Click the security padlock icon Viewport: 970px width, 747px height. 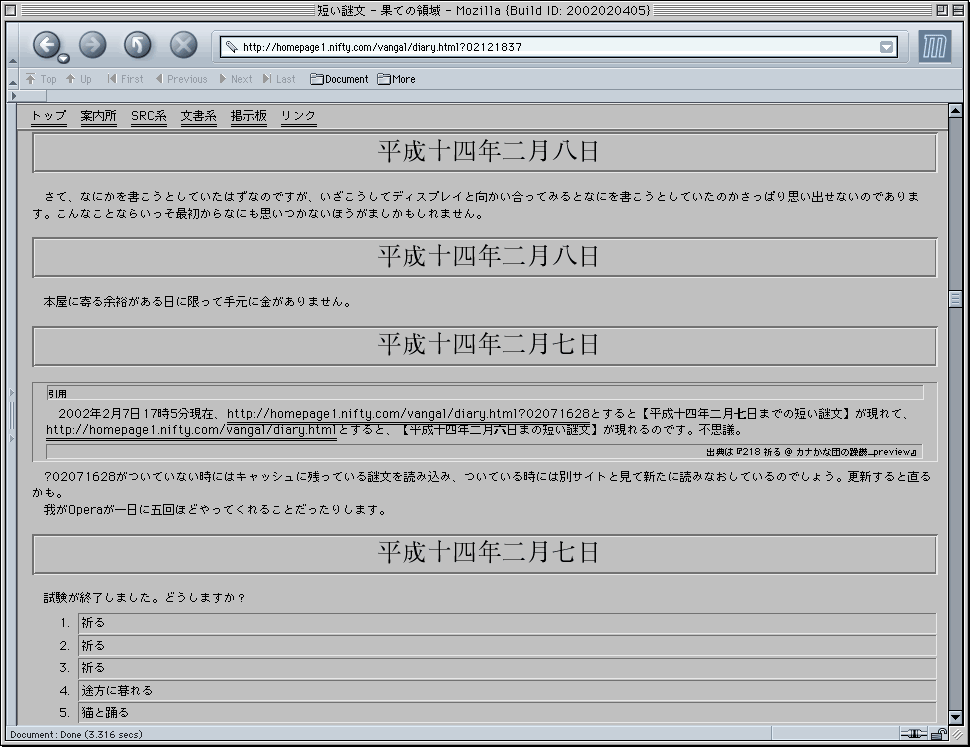[x=939, y=734]
